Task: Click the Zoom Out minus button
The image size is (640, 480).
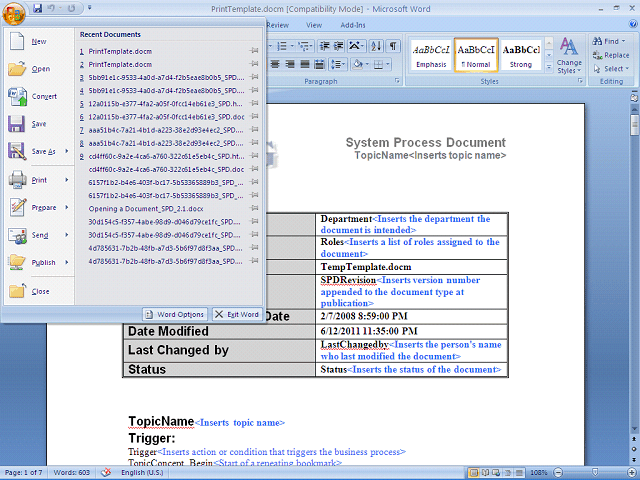Action: (558, 473)
